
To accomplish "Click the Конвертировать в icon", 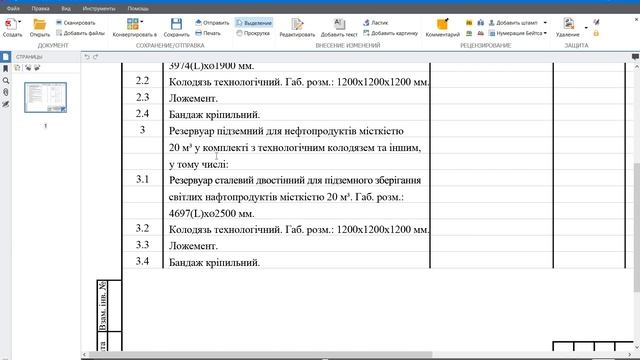I will pyautogui.click(x=133, y=24).
